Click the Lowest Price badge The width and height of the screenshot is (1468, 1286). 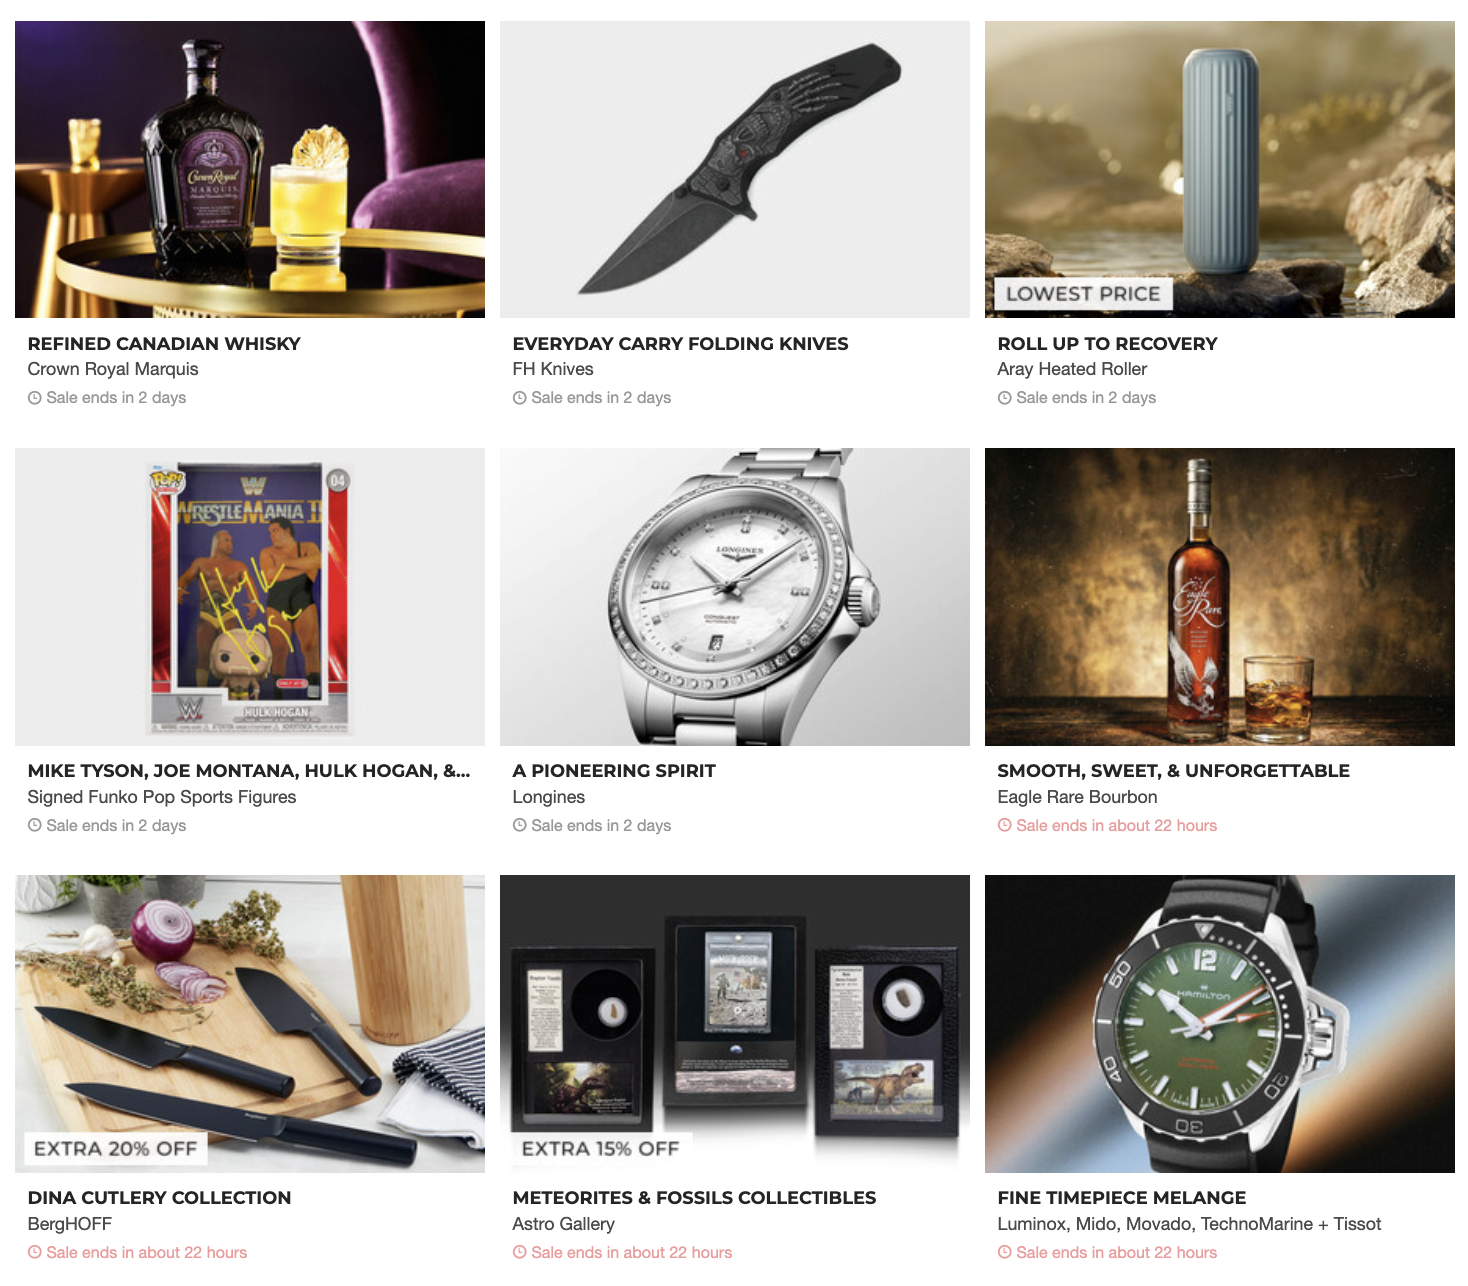(1083, 294)
